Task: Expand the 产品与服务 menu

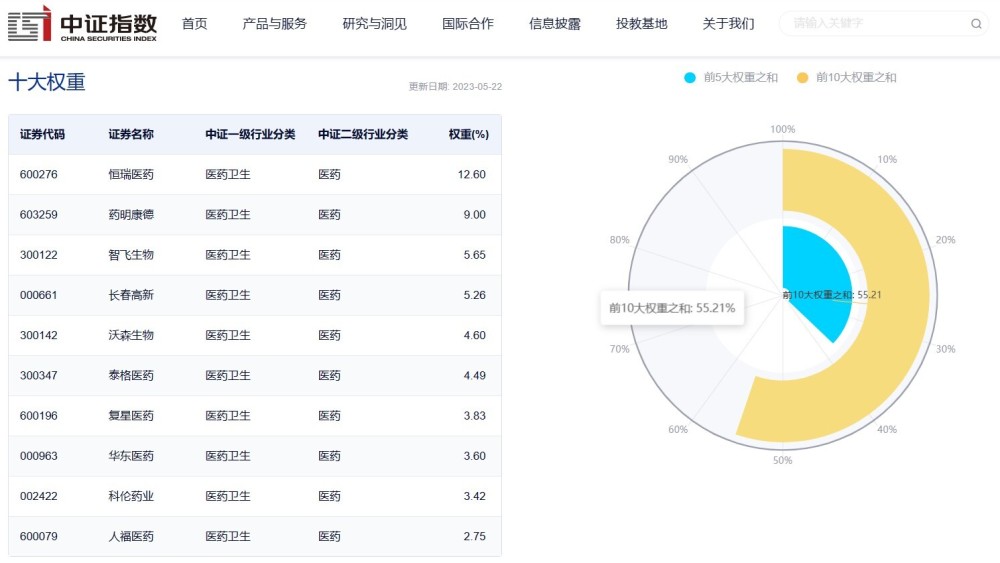Action: tap(275, 24)
